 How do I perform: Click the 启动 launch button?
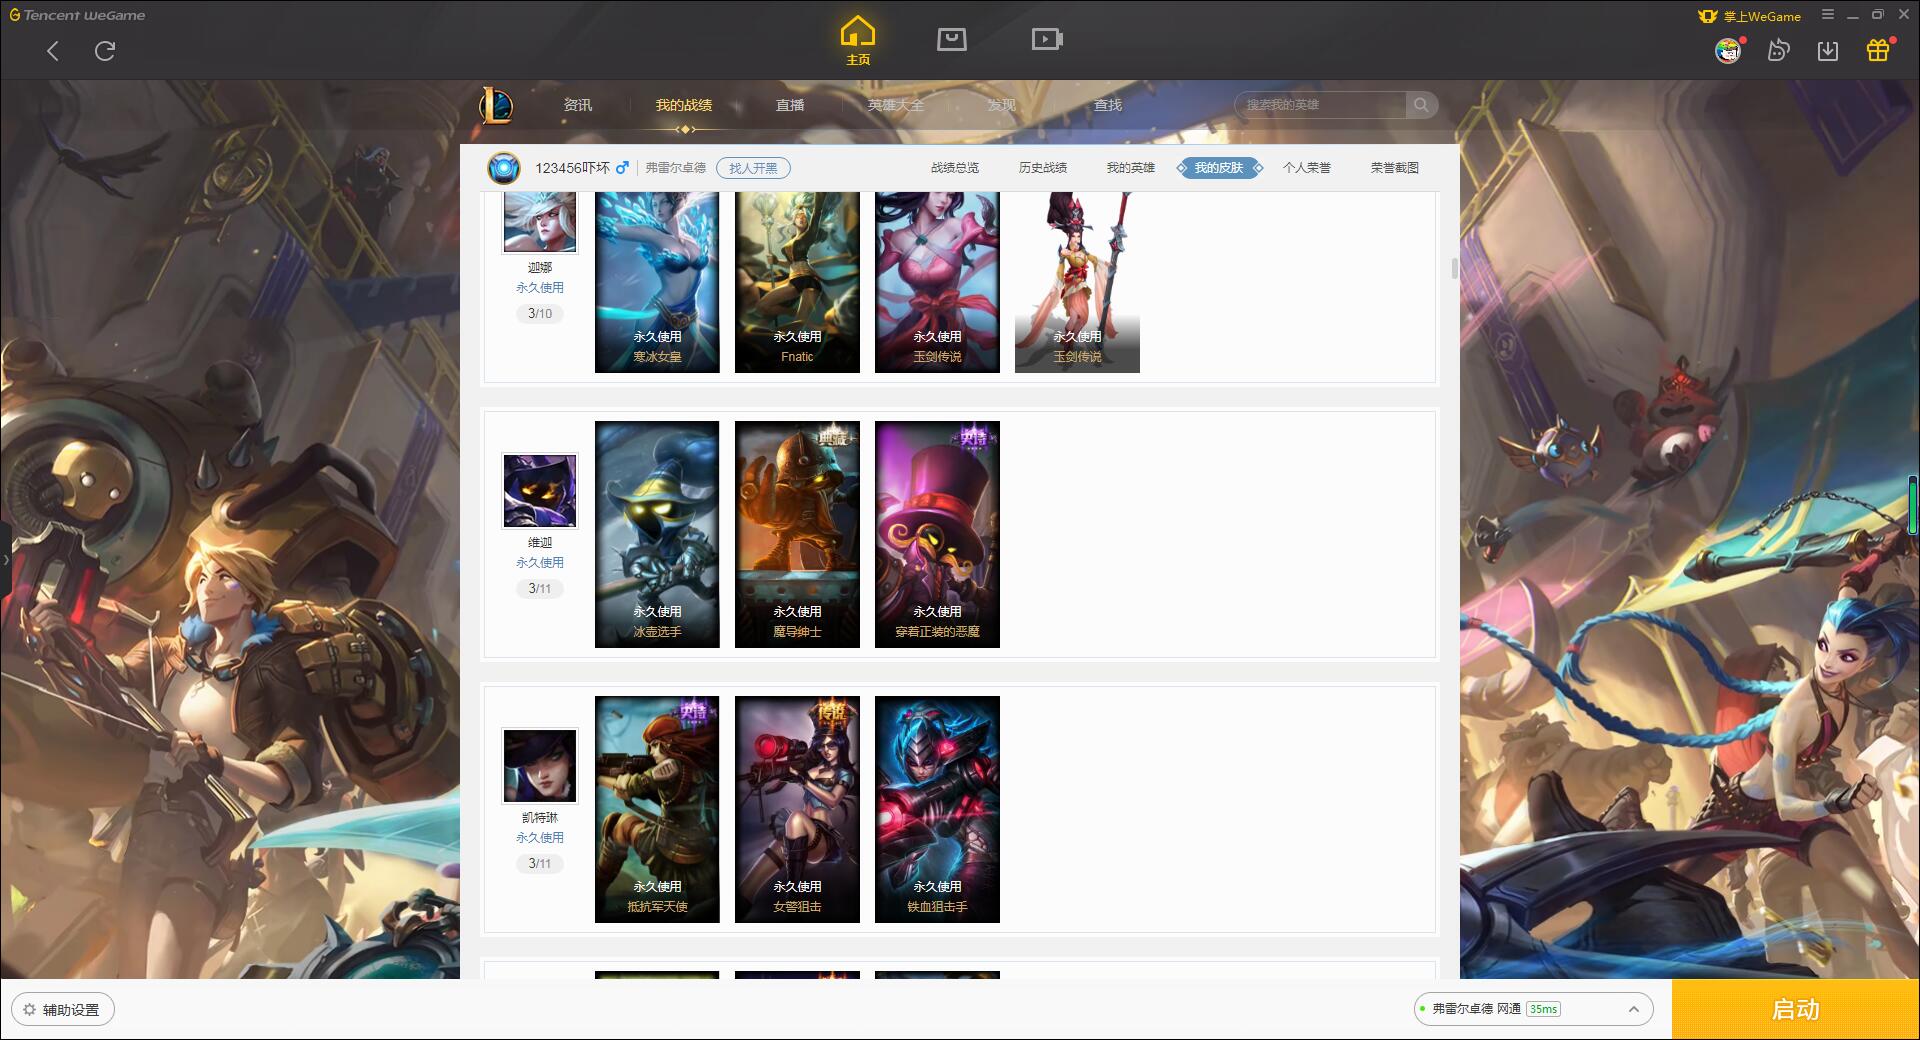point(1795,1010)
